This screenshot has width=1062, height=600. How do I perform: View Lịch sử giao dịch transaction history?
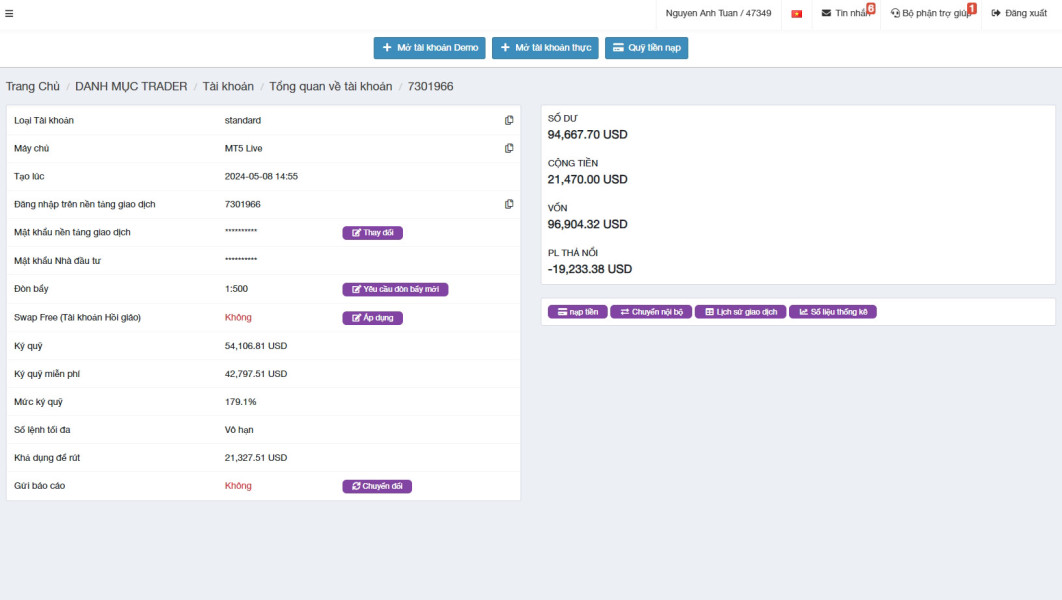740,312
